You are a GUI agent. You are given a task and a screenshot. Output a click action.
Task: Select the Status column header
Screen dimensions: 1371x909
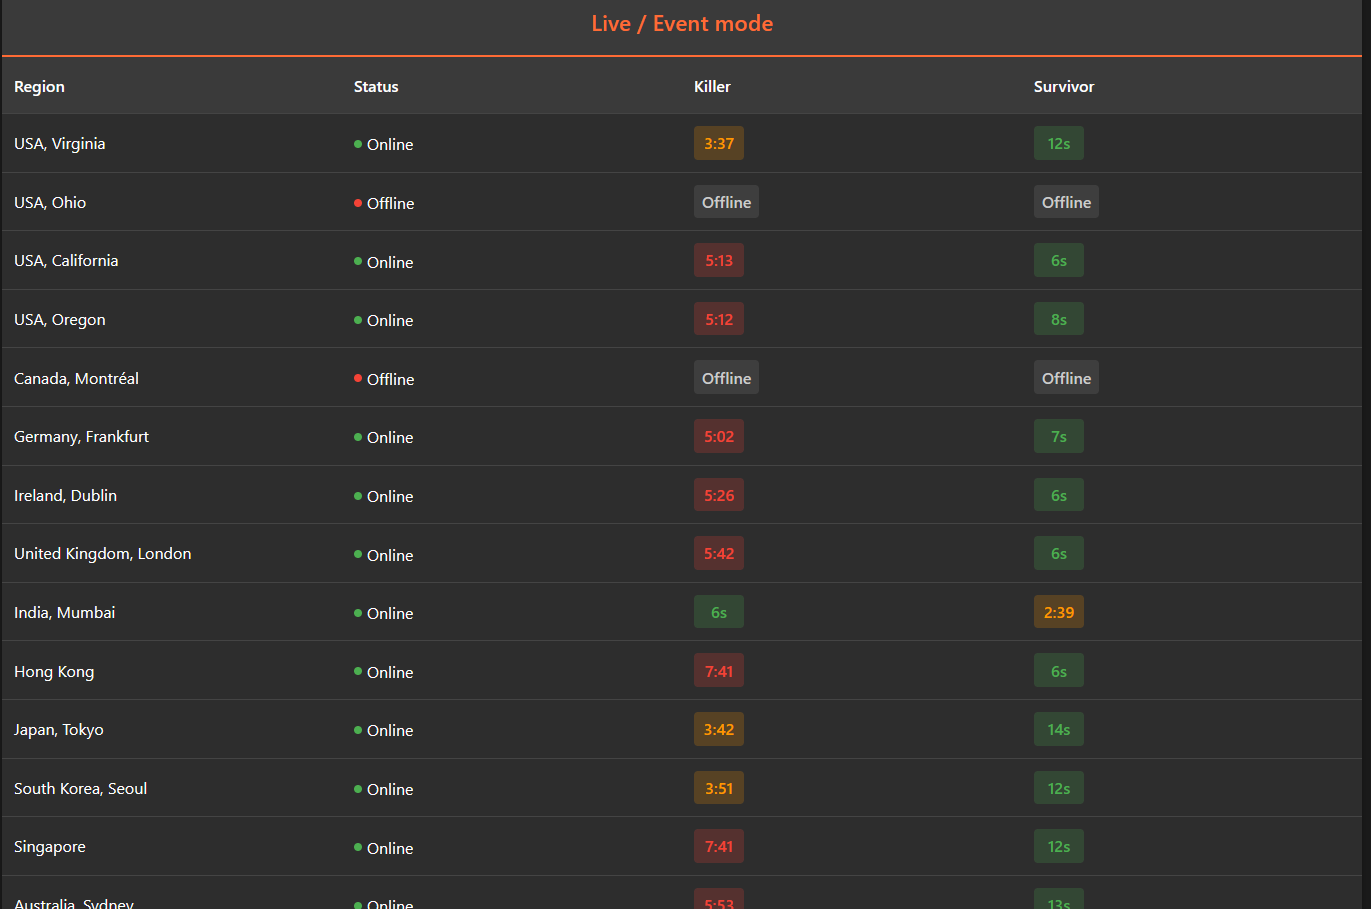click(x=376, y=87)
